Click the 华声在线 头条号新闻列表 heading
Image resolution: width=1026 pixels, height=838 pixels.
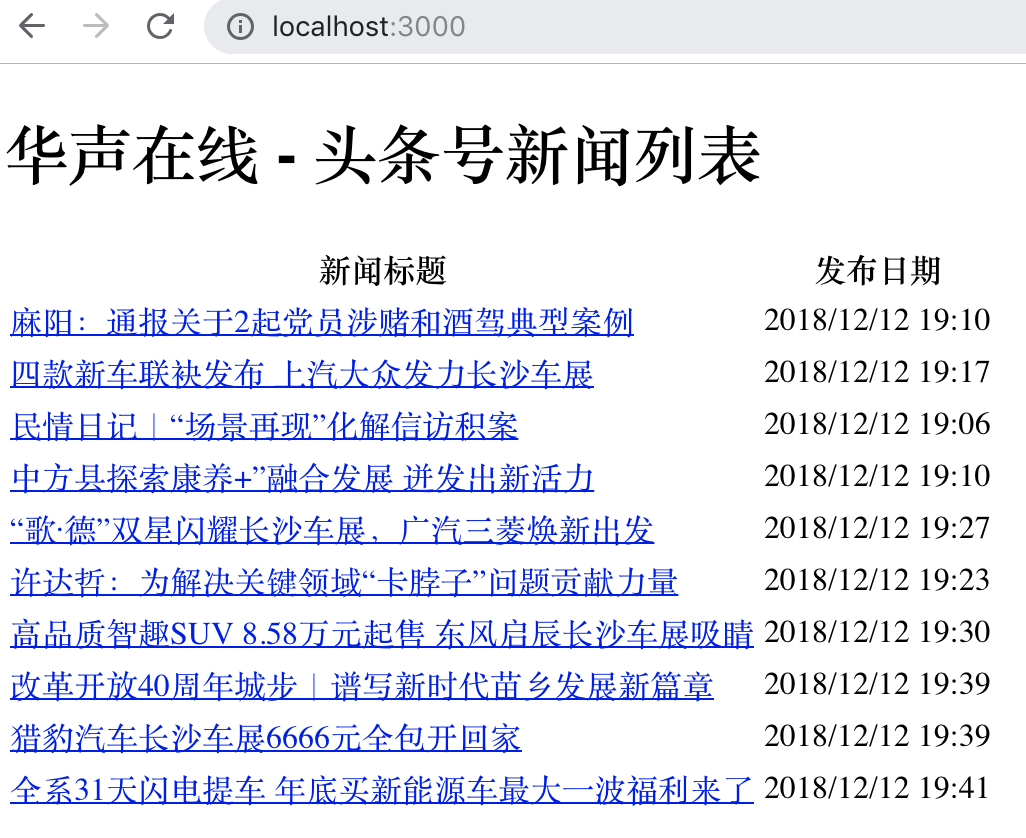click(383, 156)
